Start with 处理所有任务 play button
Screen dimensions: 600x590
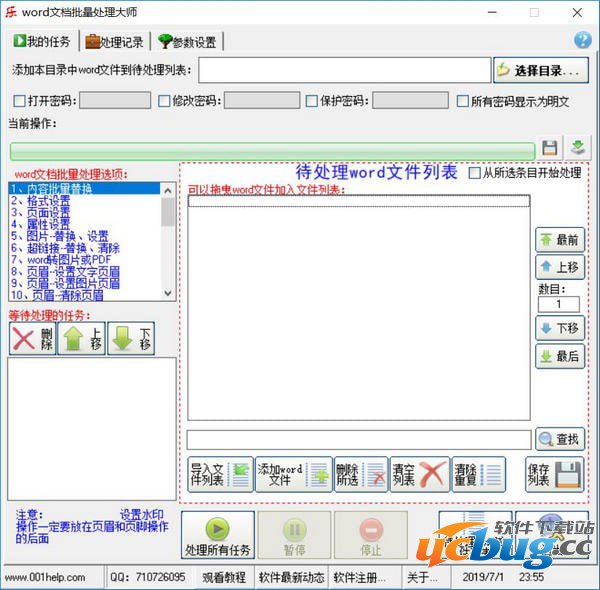[x=218, y=535]
